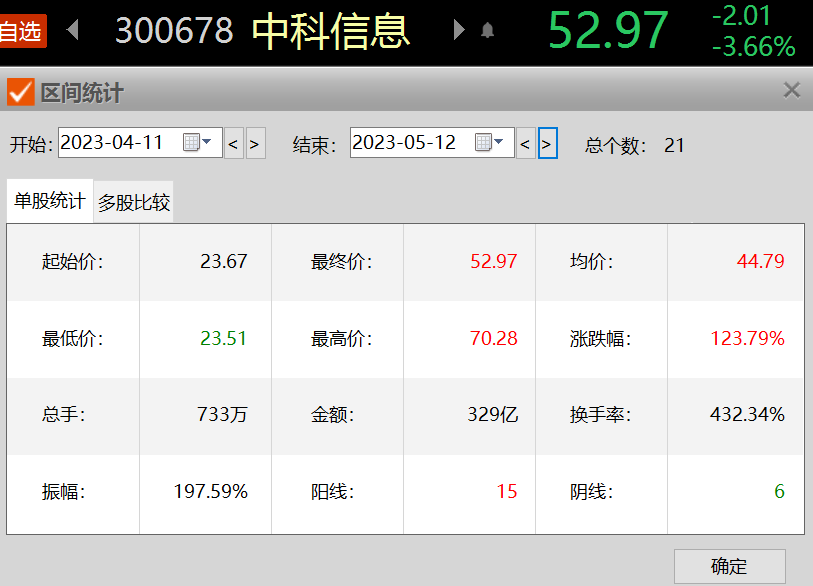This screenshot has height=586, width=813.
Task: Select 阴线 value 6
Action: pyautogui.click(x=779, y=492)
